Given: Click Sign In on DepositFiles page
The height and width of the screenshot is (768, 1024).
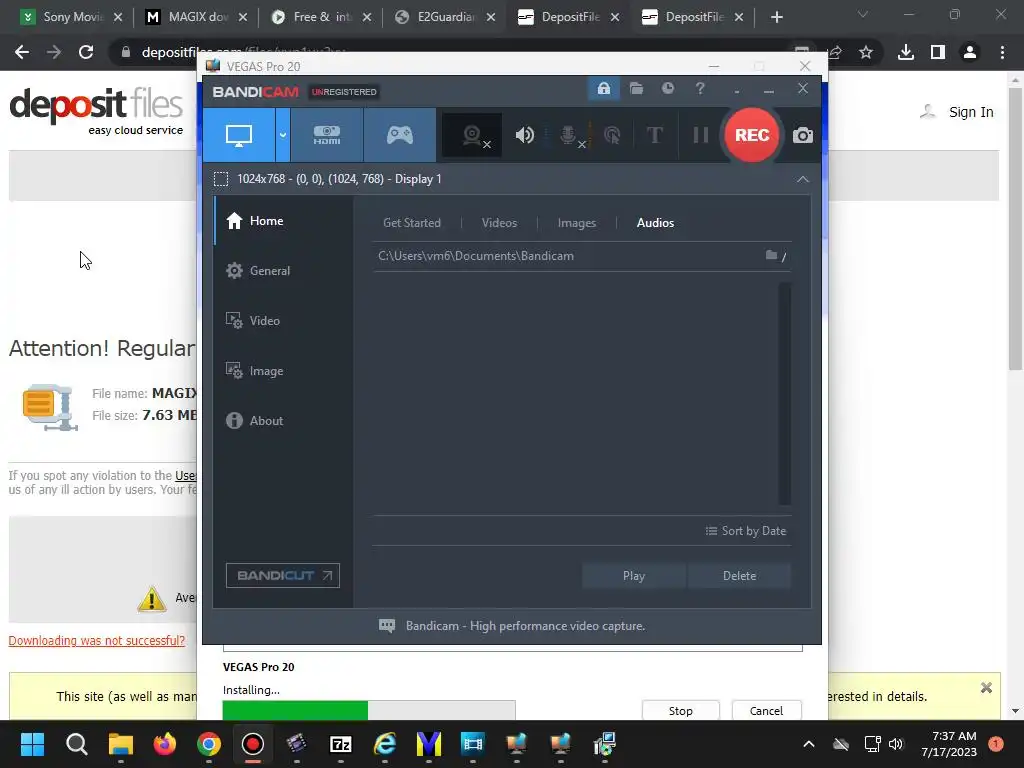Looking at the screenshot, I should 970,112.
